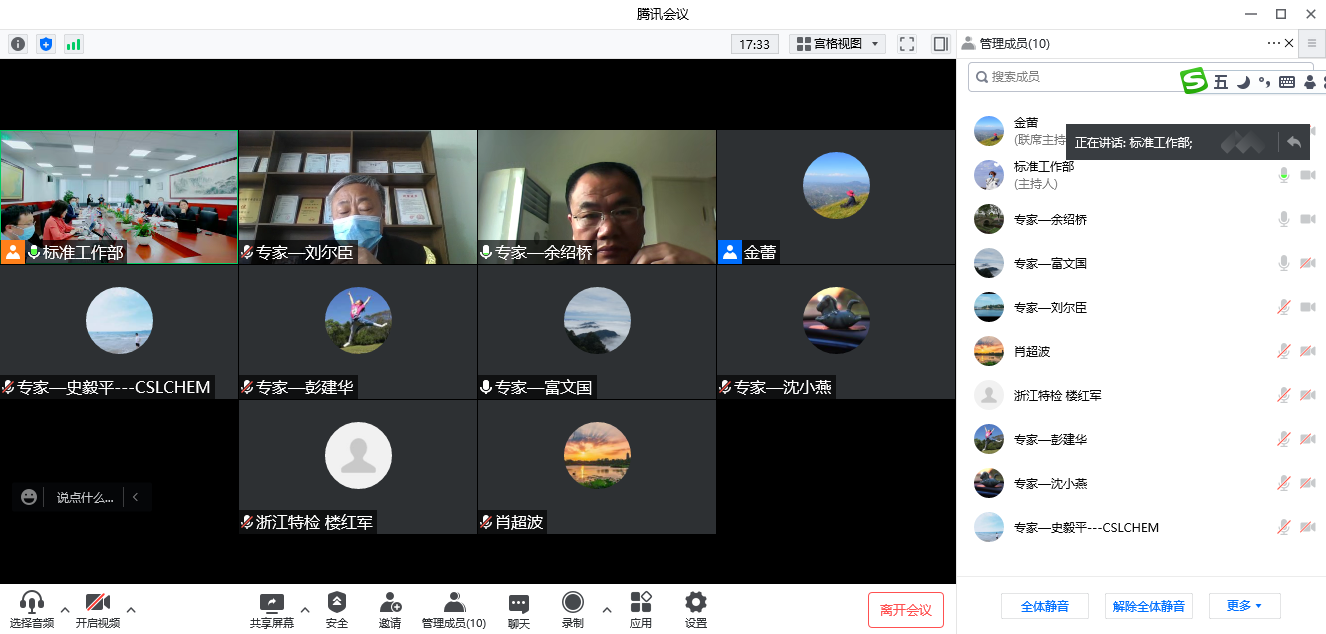Open the 聊天 chat icon
Image resolution: width=1326 pixels, height=634 pixels.
coord(518,603)
